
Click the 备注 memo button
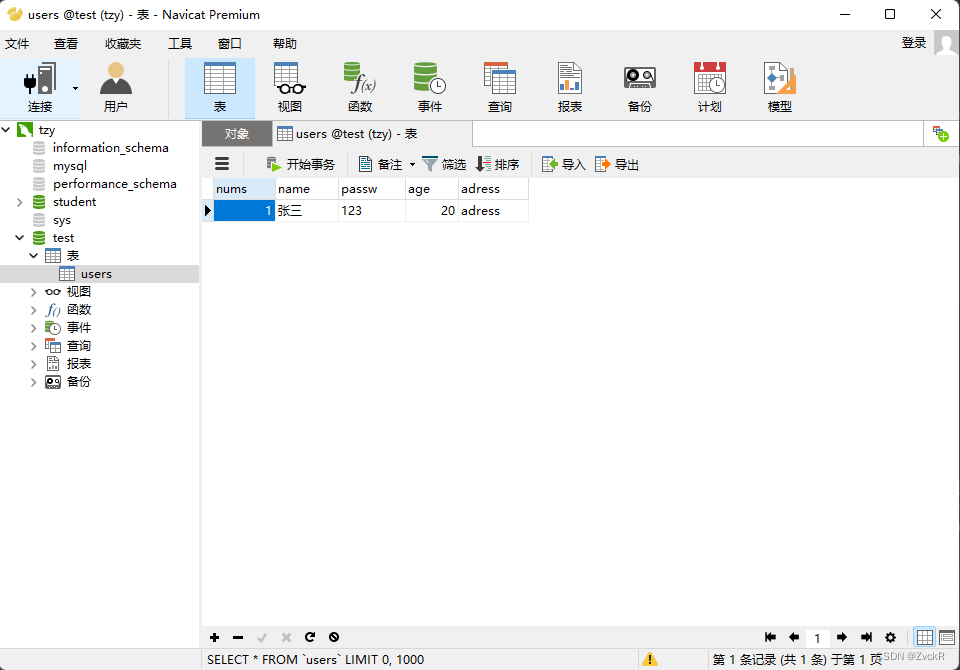pyautogui.click(x=380, y=164)
